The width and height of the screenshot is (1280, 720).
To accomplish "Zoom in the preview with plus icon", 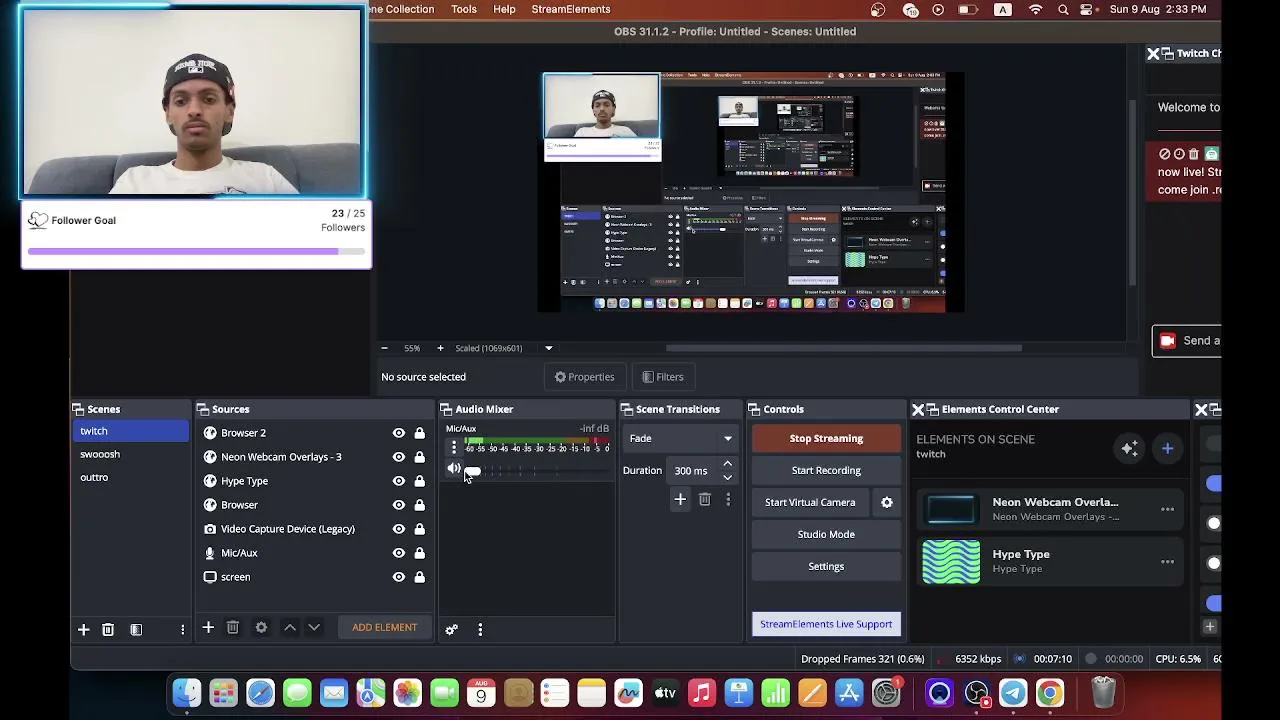I will click(440, 348).
